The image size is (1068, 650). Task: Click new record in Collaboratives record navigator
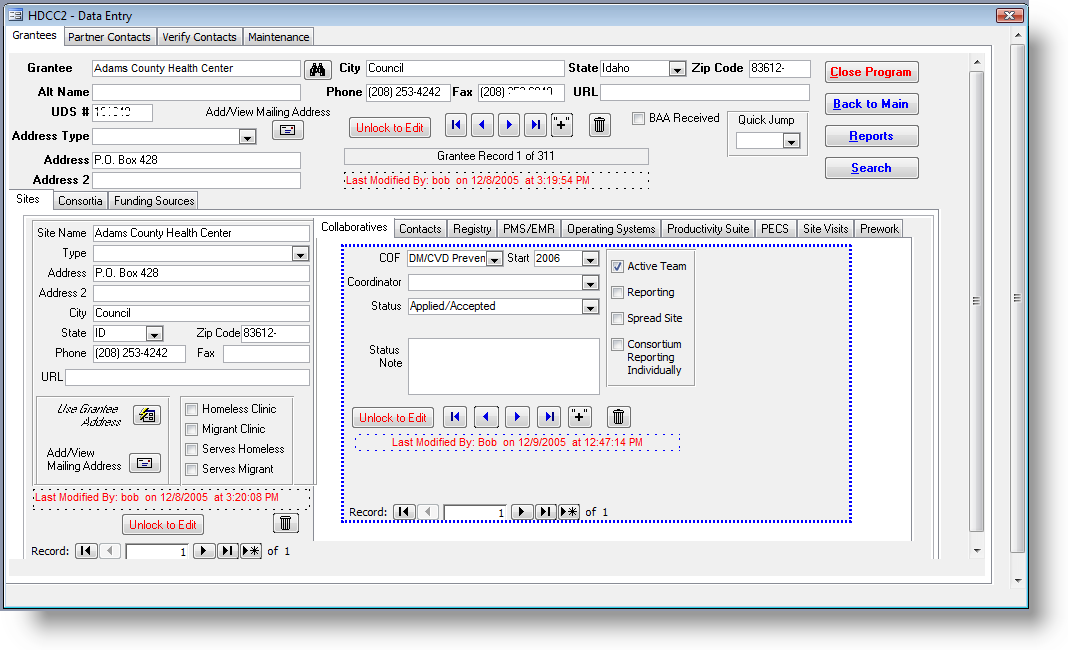569,512
